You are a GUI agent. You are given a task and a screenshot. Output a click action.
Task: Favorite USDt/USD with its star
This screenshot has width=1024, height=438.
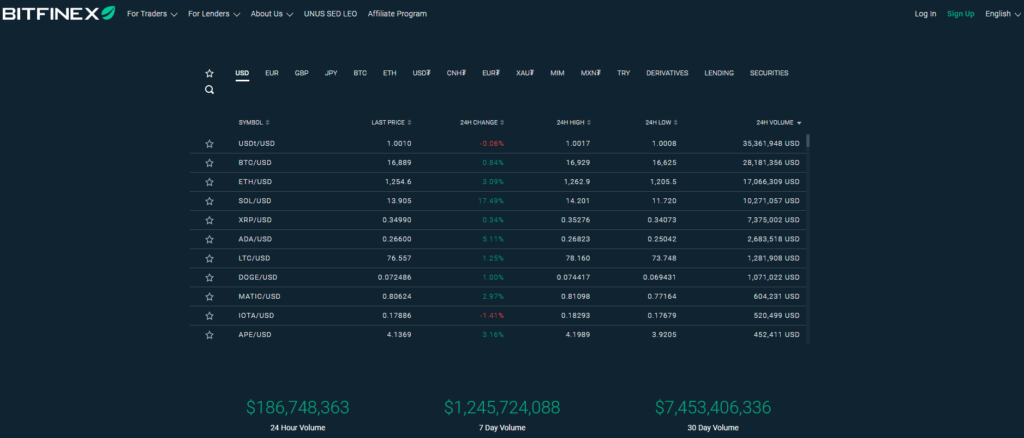[209, 144]
